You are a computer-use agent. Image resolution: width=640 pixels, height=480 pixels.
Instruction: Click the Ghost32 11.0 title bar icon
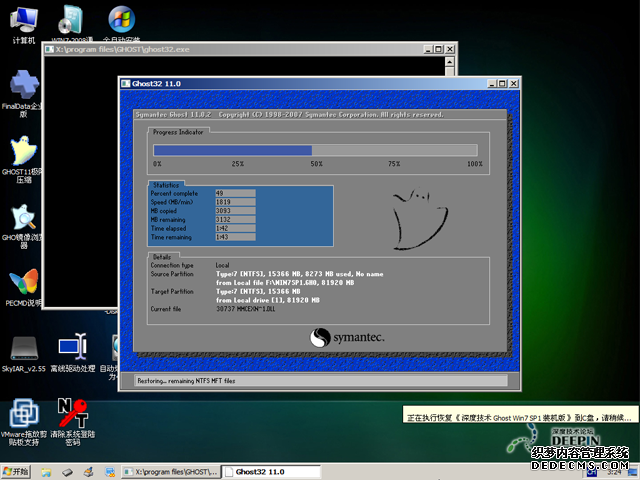[x=126, y=84]
